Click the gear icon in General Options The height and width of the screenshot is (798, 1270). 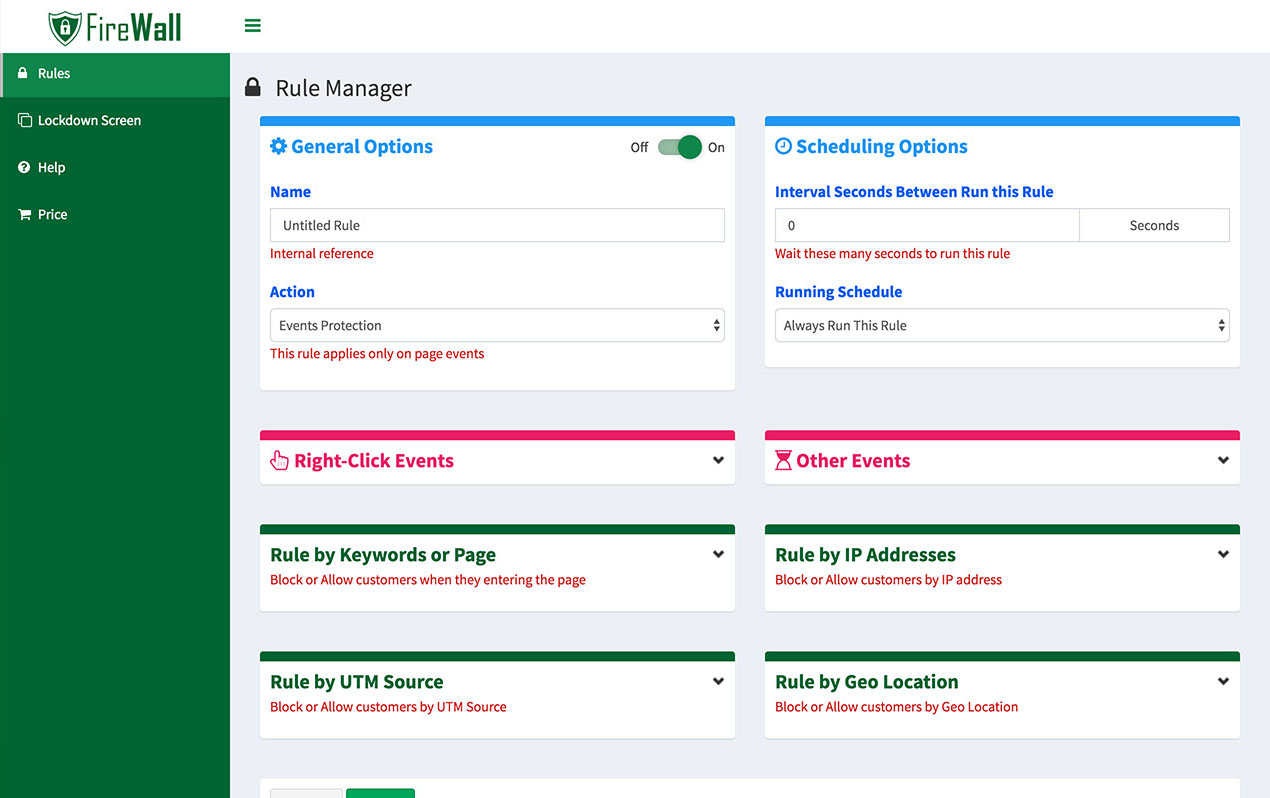(279, 146)
